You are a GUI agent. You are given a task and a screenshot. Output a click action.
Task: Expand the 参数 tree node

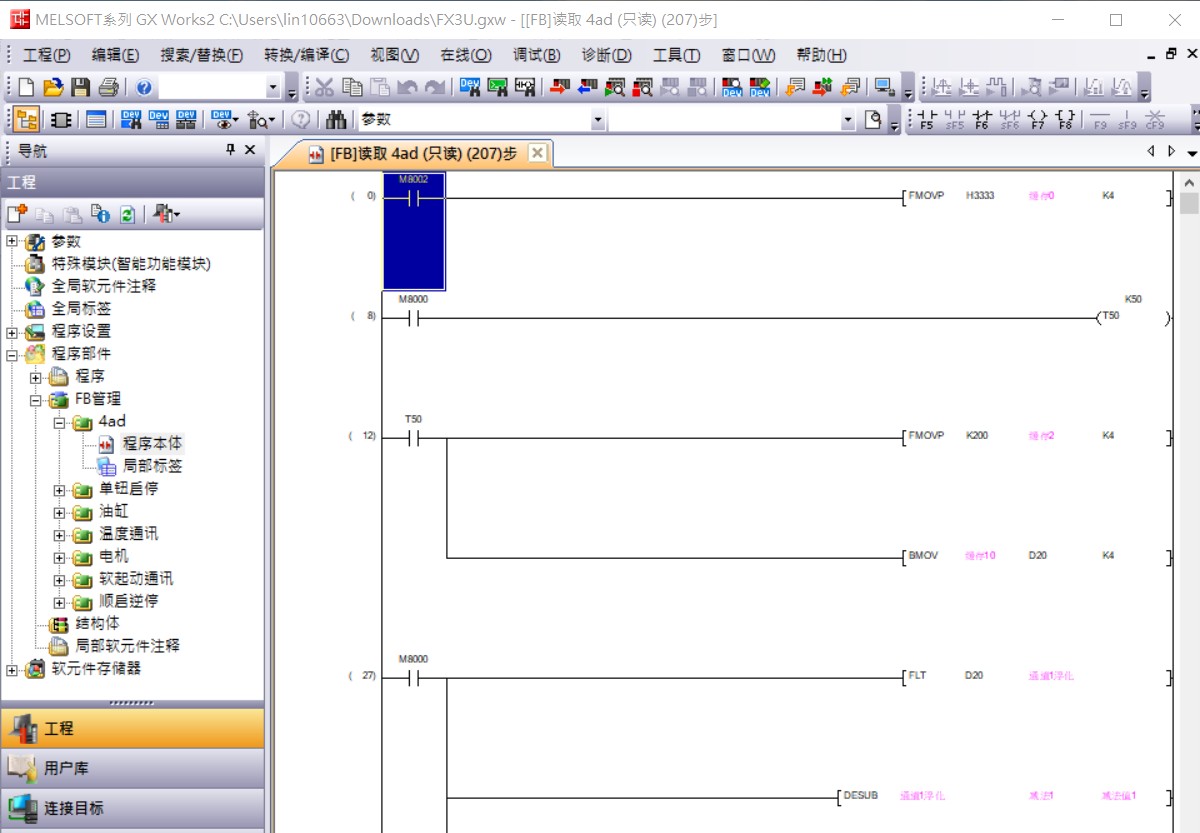coord(12,242)
